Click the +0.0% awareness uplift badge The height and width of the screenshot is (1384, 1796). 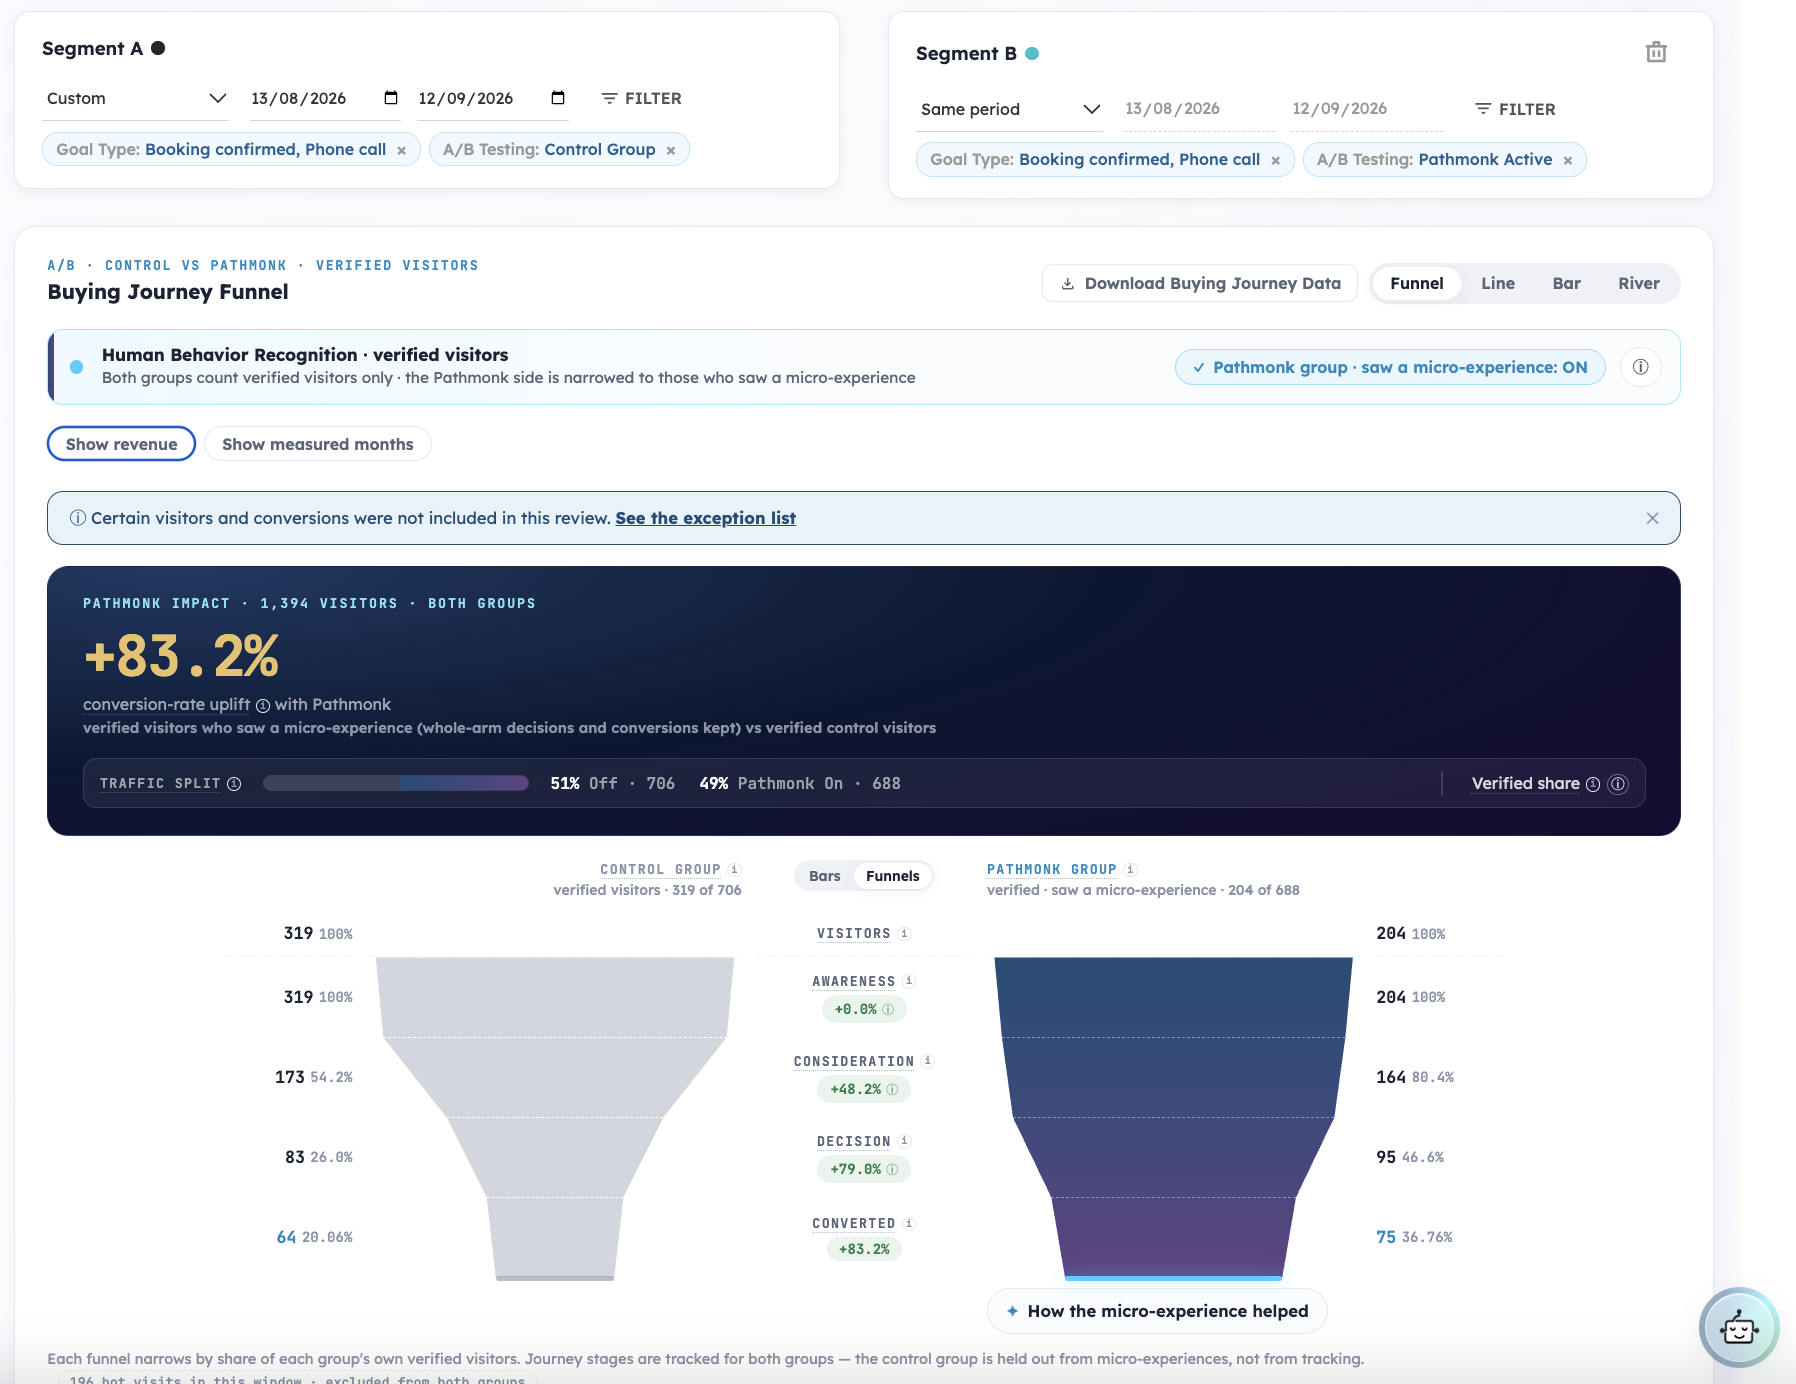[864, 1009]
